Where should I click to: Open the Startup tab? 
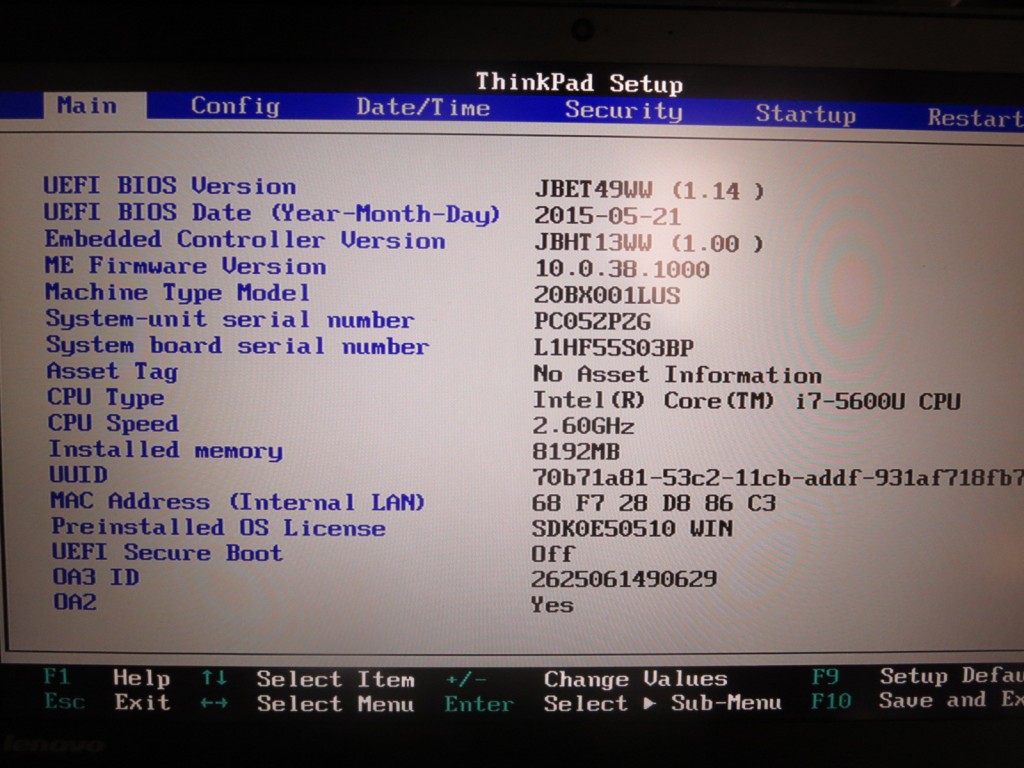tap(805, 114)
